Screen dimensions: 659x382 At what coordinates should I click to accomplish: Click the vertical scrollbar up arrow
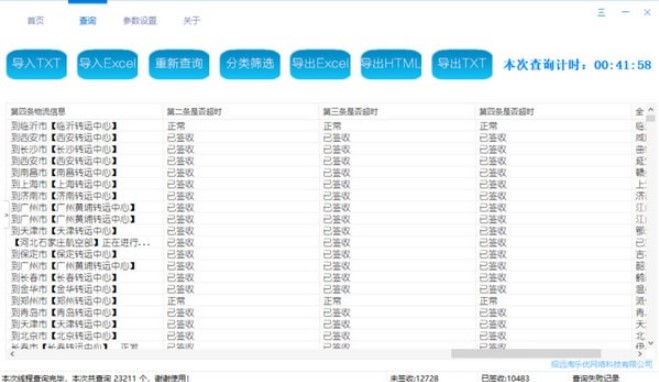[651, 110]
